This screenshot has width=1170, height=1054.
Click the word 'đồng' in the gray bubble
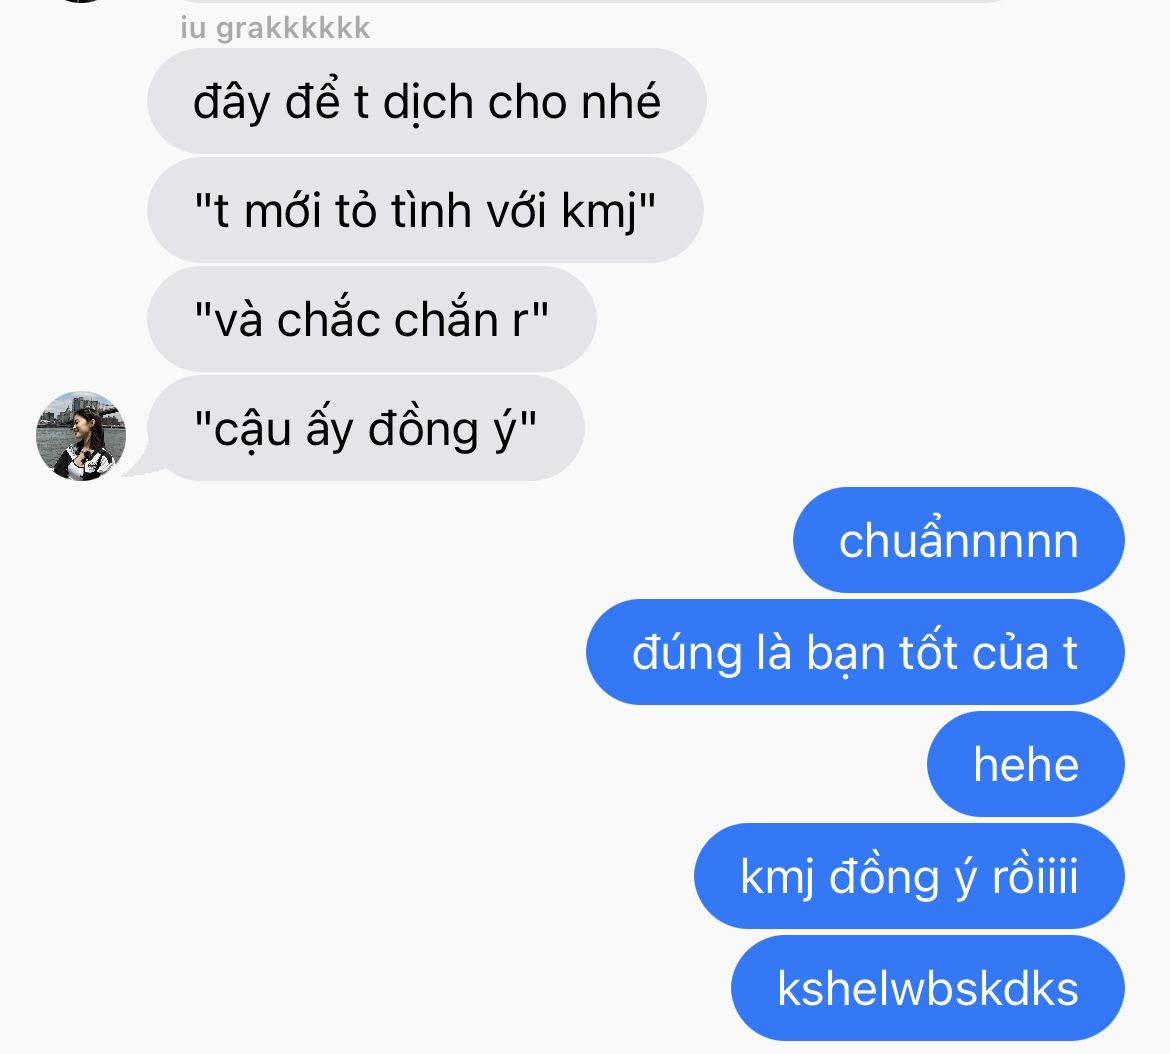(x=424, y=430)
